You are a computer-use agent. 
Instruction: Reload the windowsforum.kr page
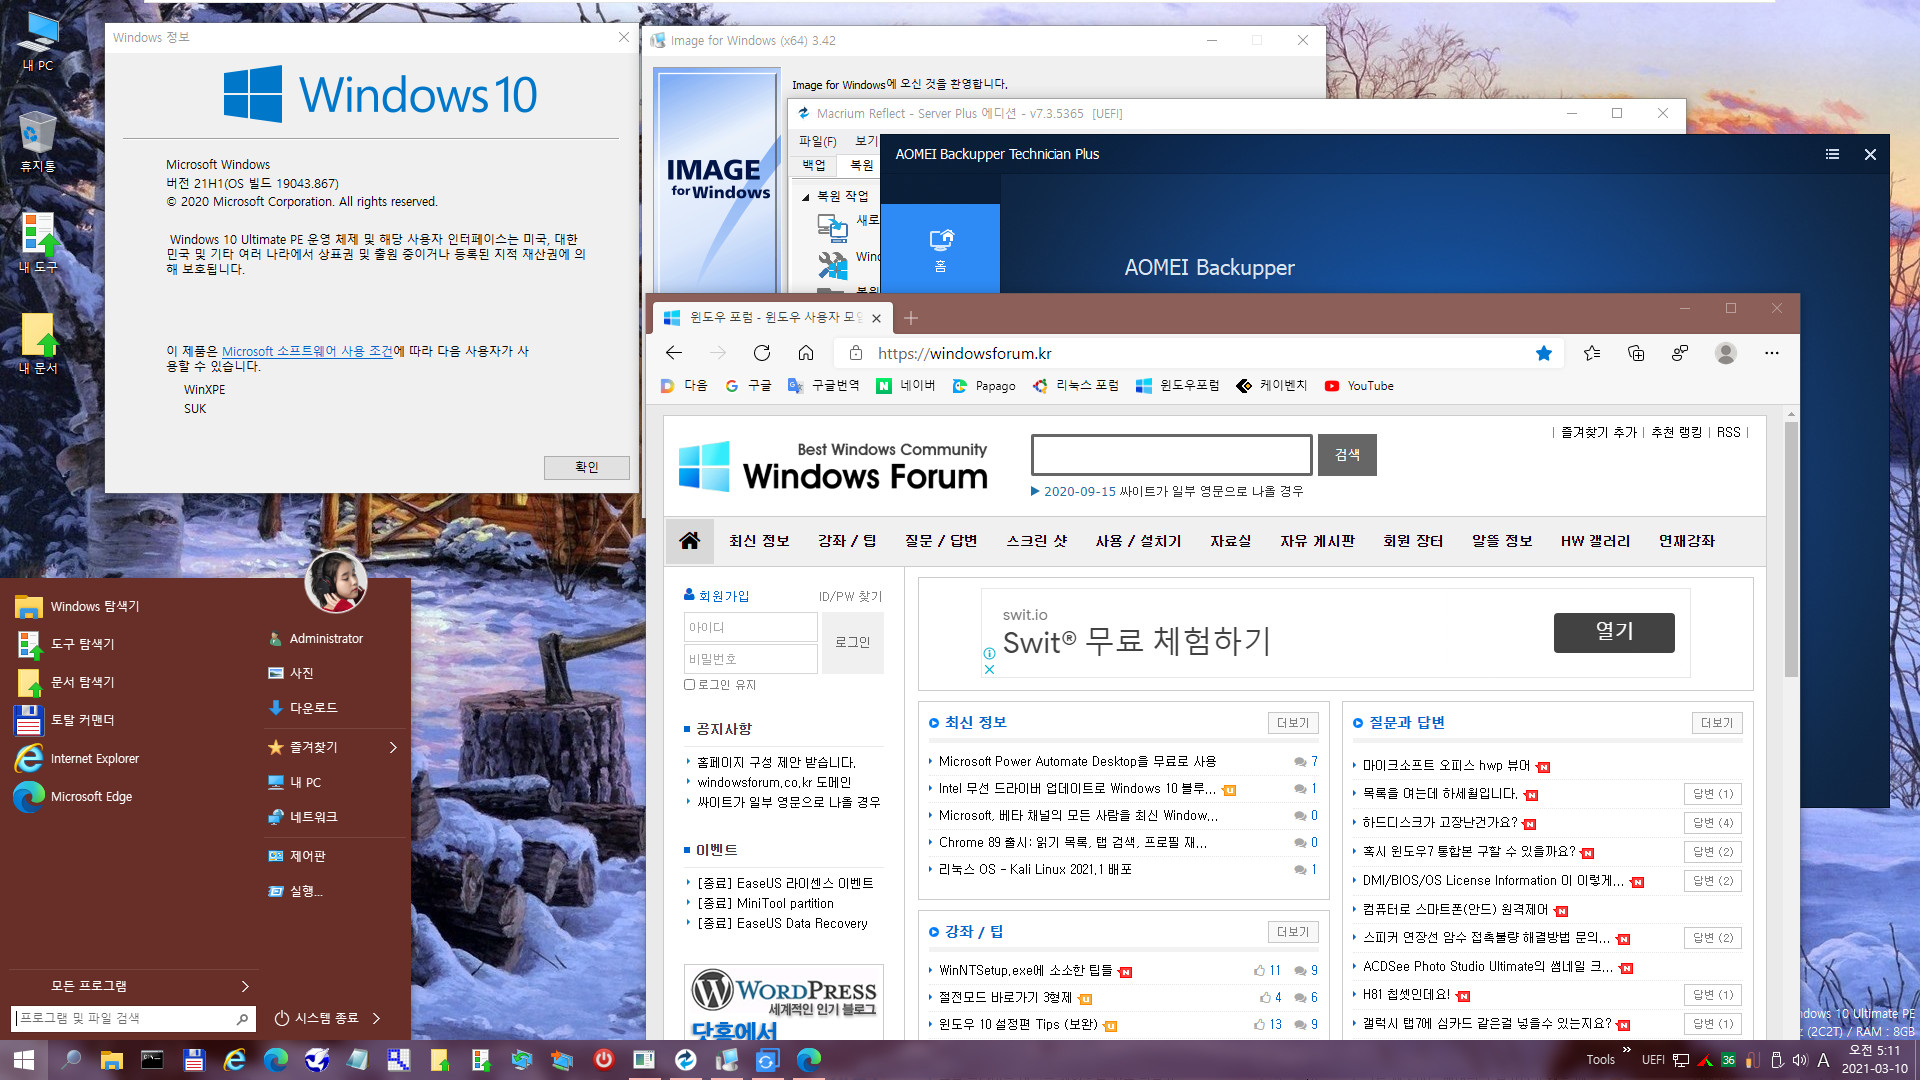coord(762,353)
